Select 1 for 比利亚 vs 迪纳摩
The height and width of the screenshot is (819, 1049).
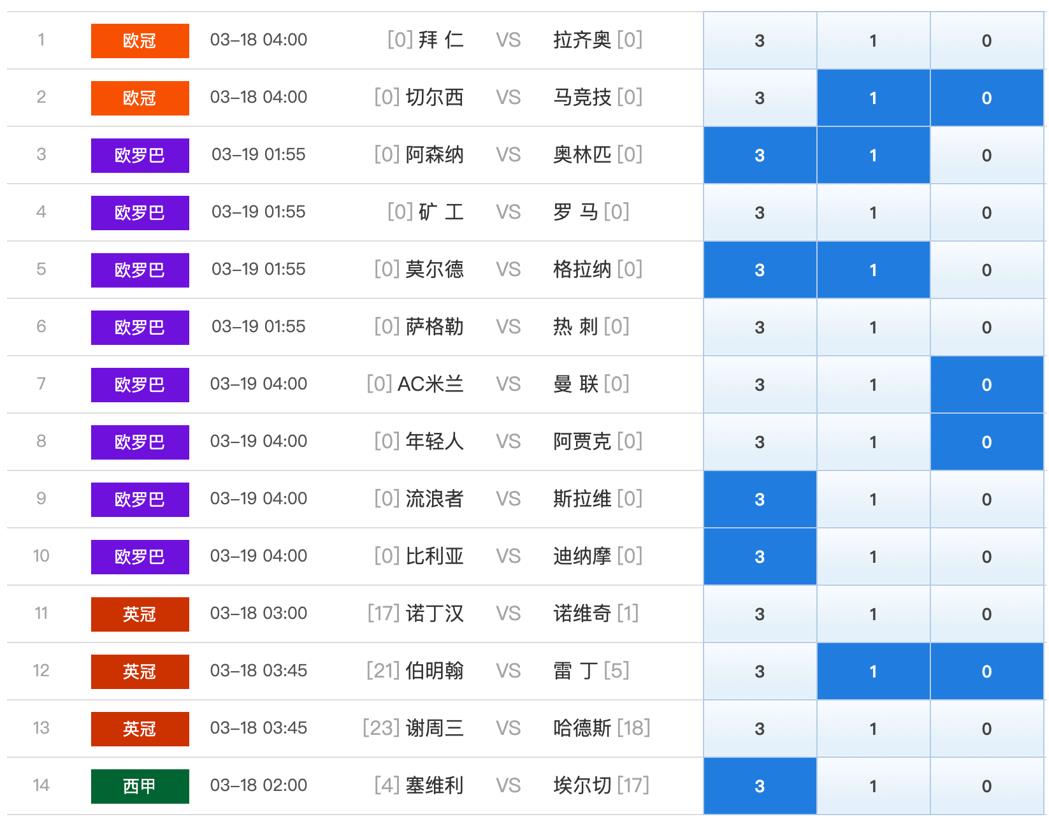pyautogui.click(x=873, y=557)
